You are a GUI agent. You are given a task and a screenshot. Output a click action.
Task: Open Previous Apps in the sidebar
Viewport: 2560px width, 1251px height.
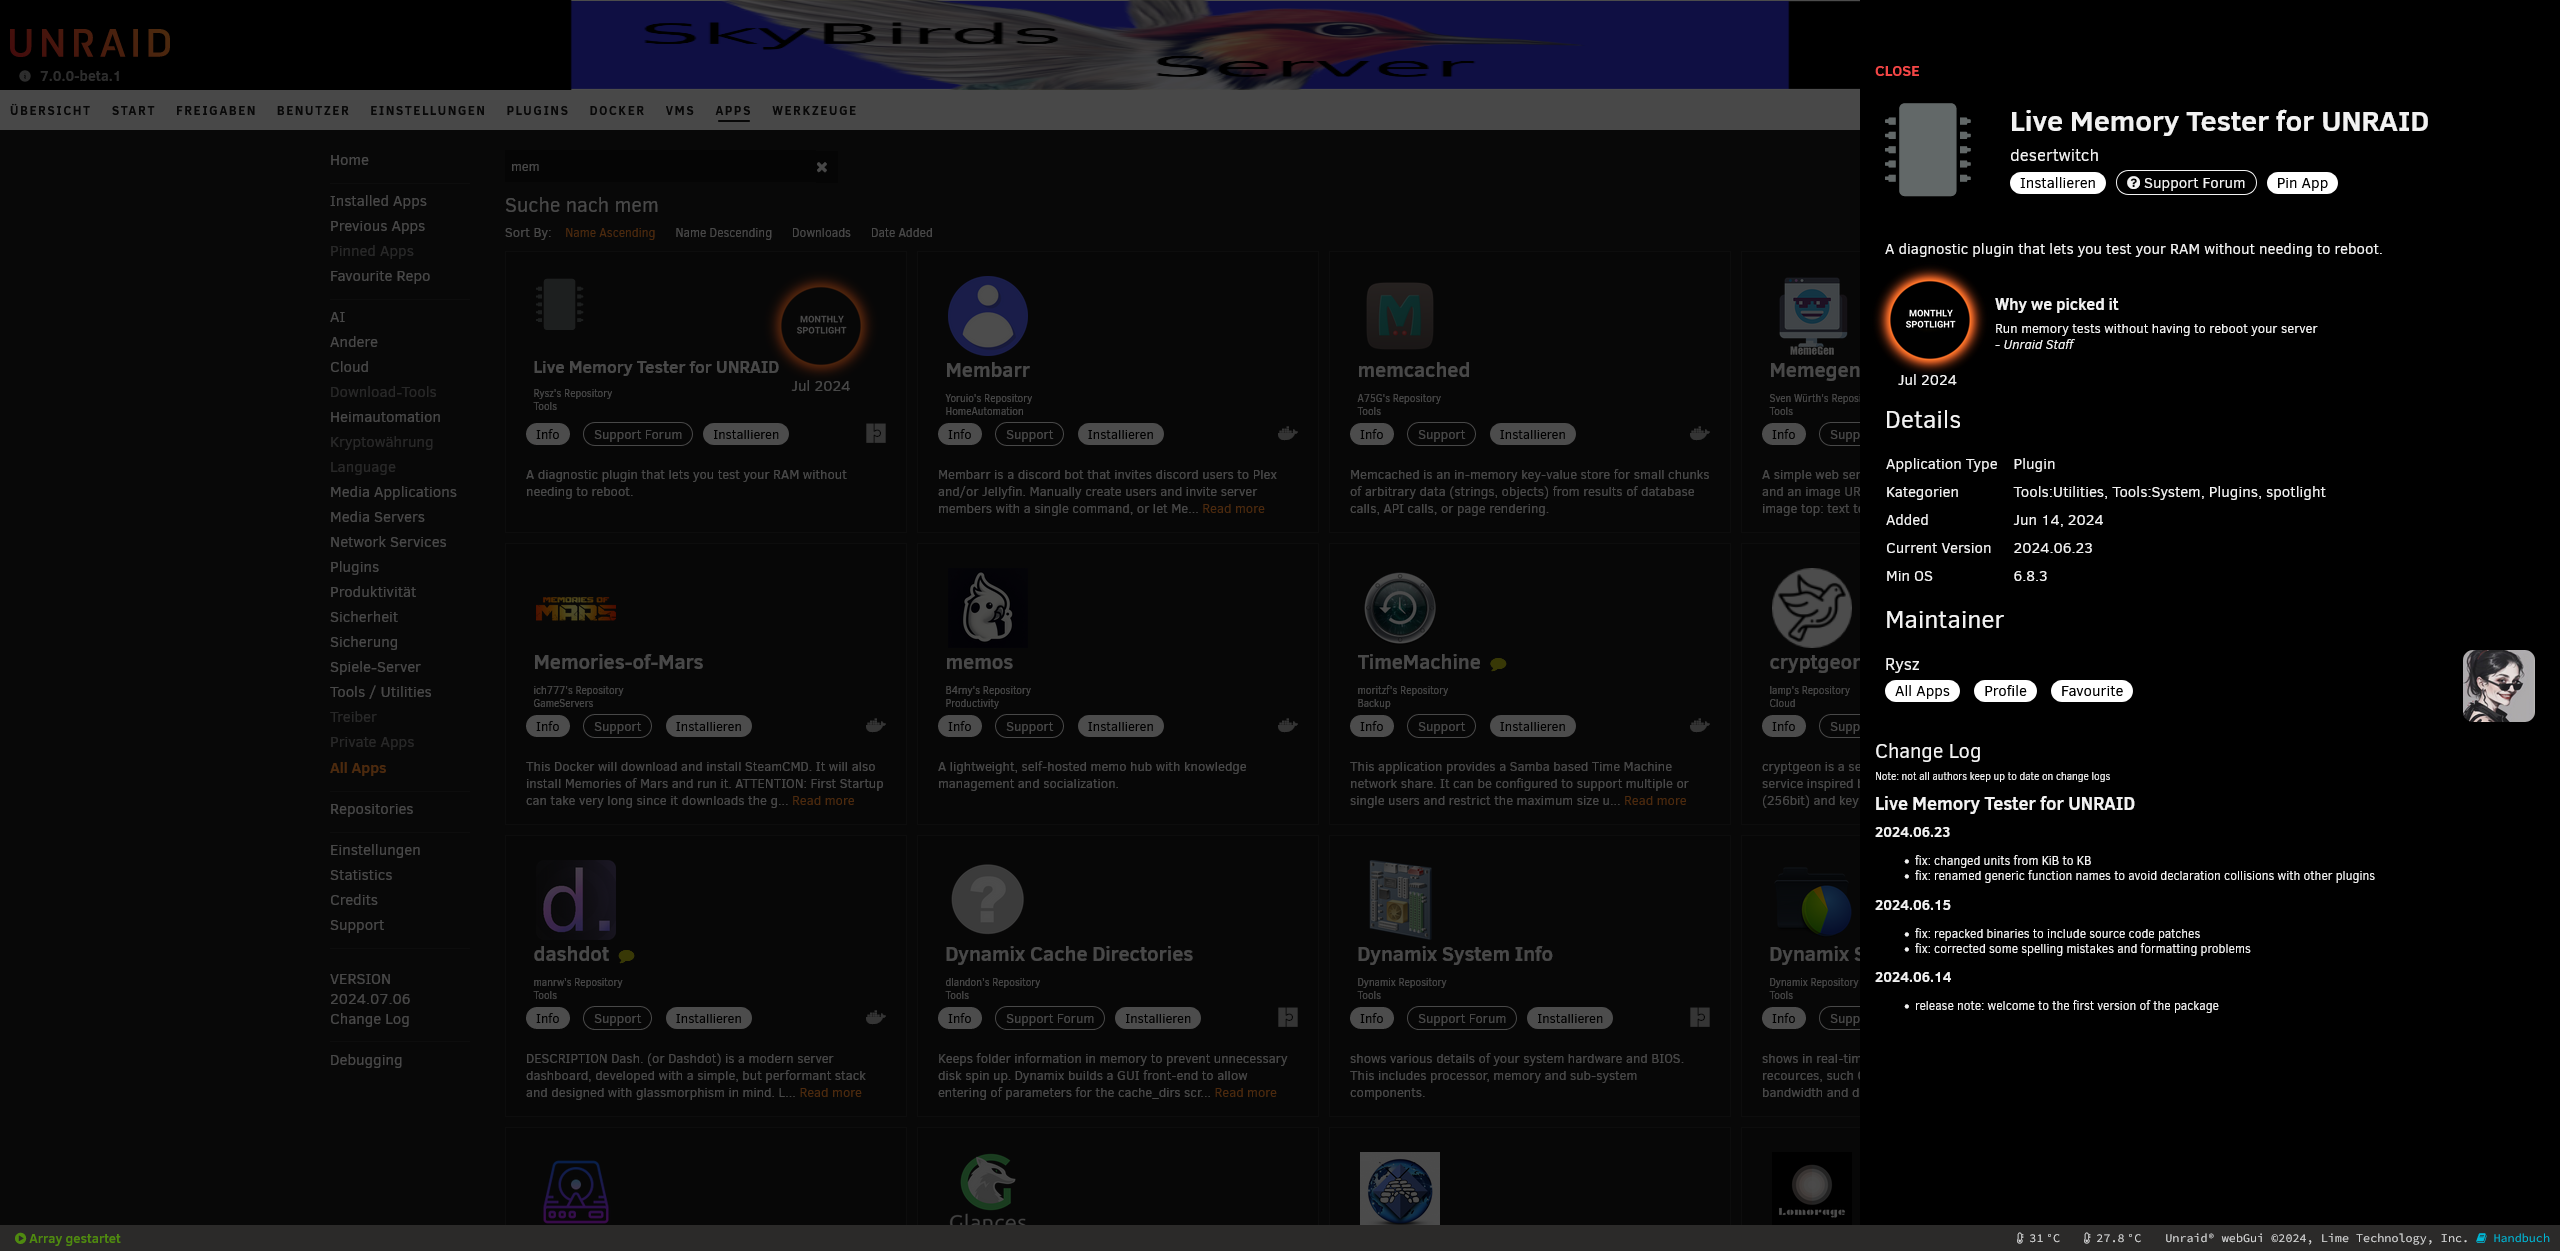(377, 226)
